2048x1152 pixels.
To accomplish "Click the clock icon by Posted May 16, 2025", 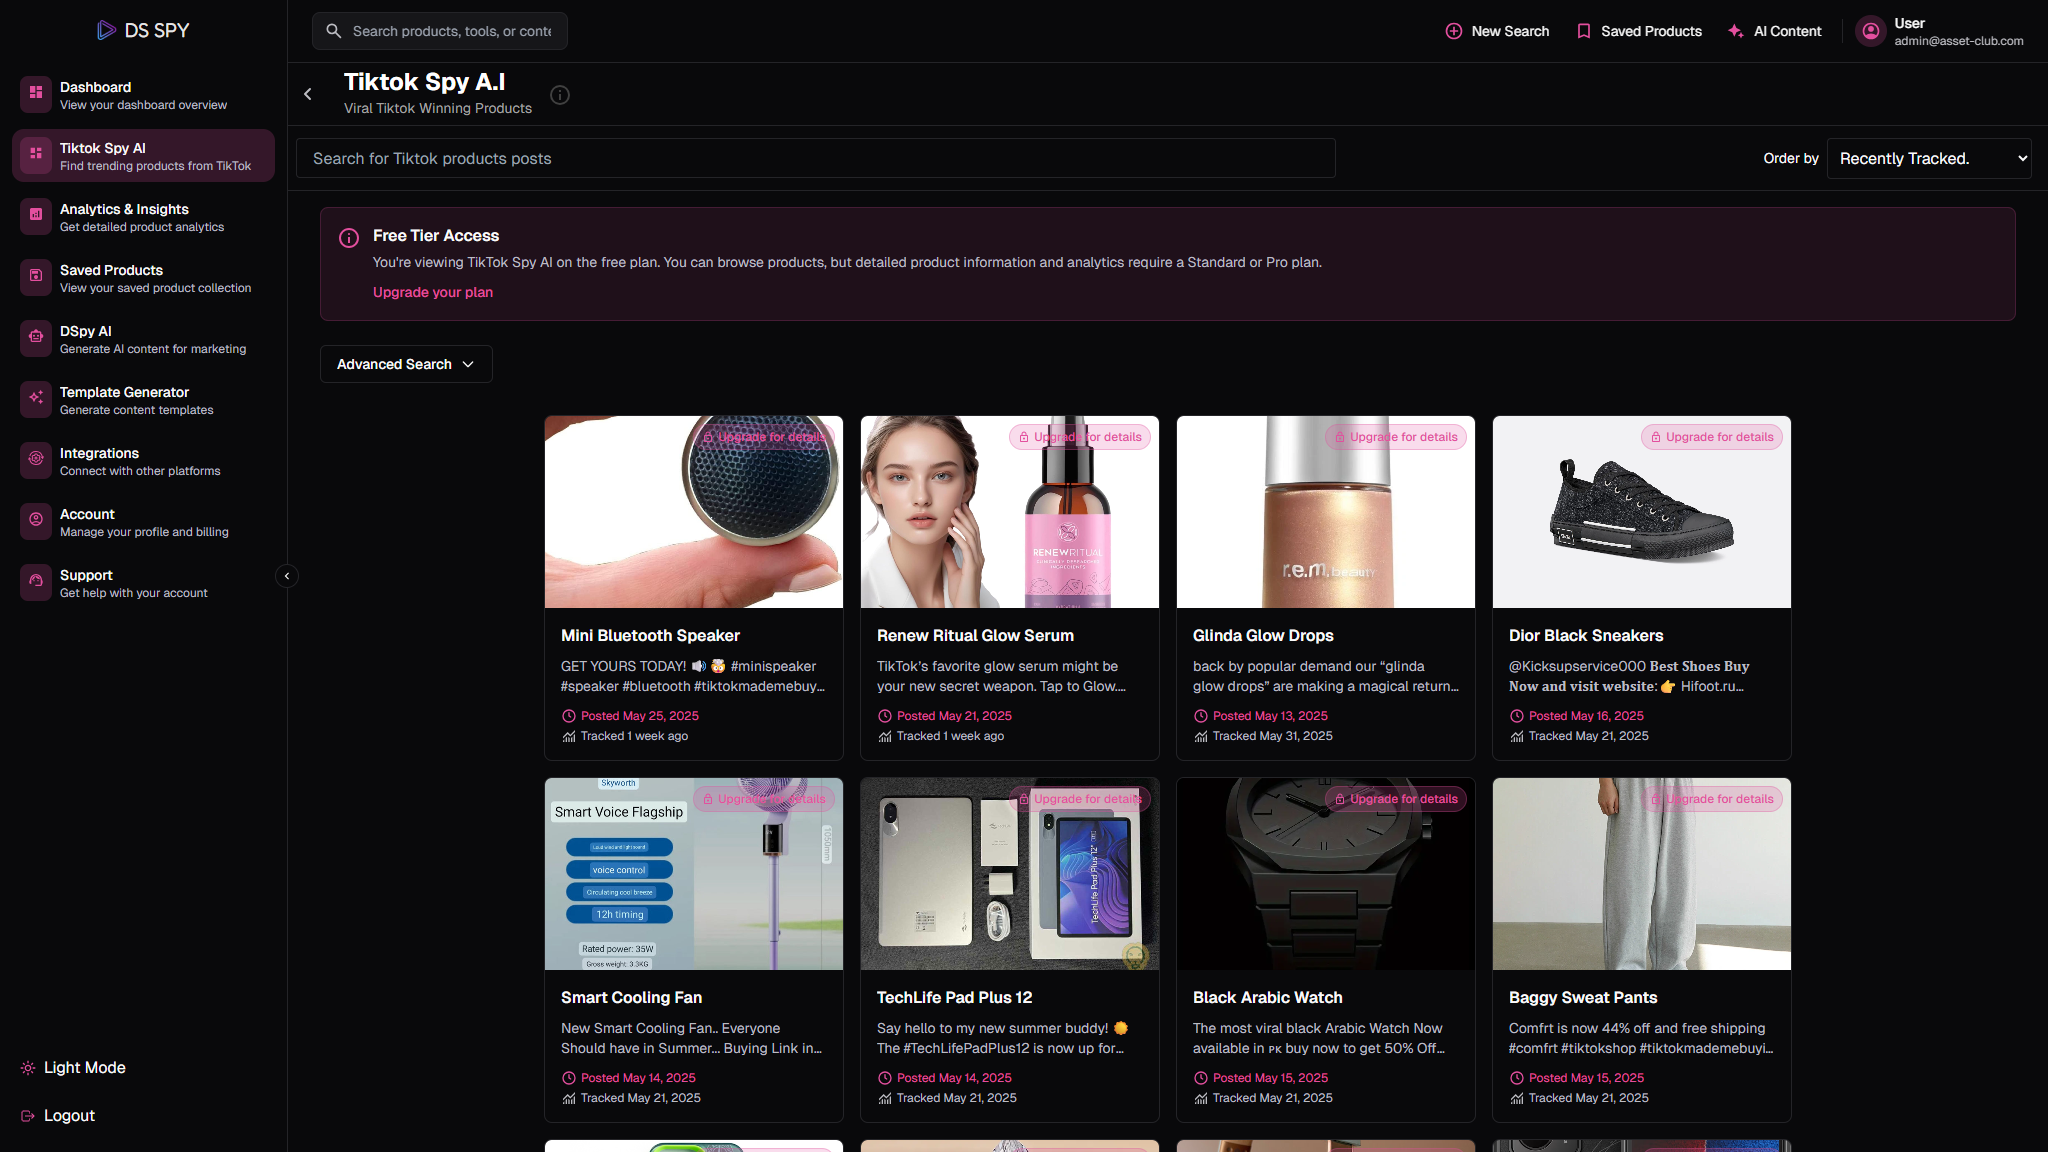I will [1517, 716].
